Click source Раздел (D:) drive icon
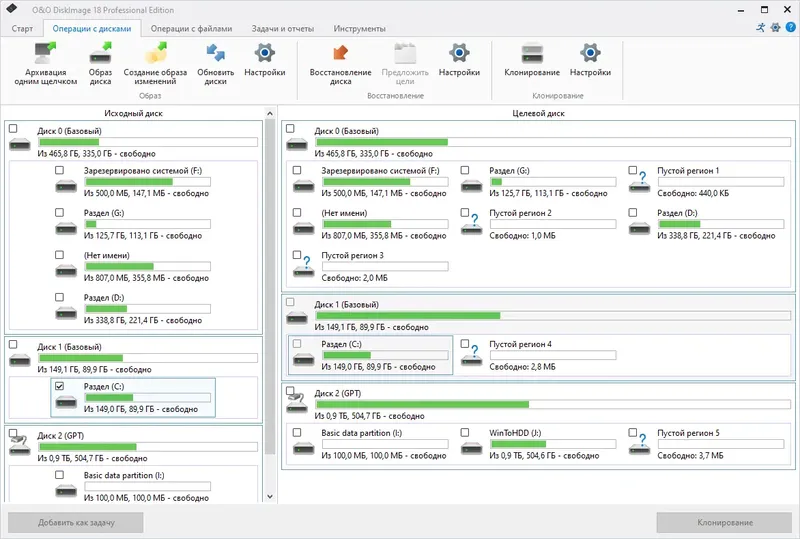Viewport: 800px width, 539px height. [66, 312]
